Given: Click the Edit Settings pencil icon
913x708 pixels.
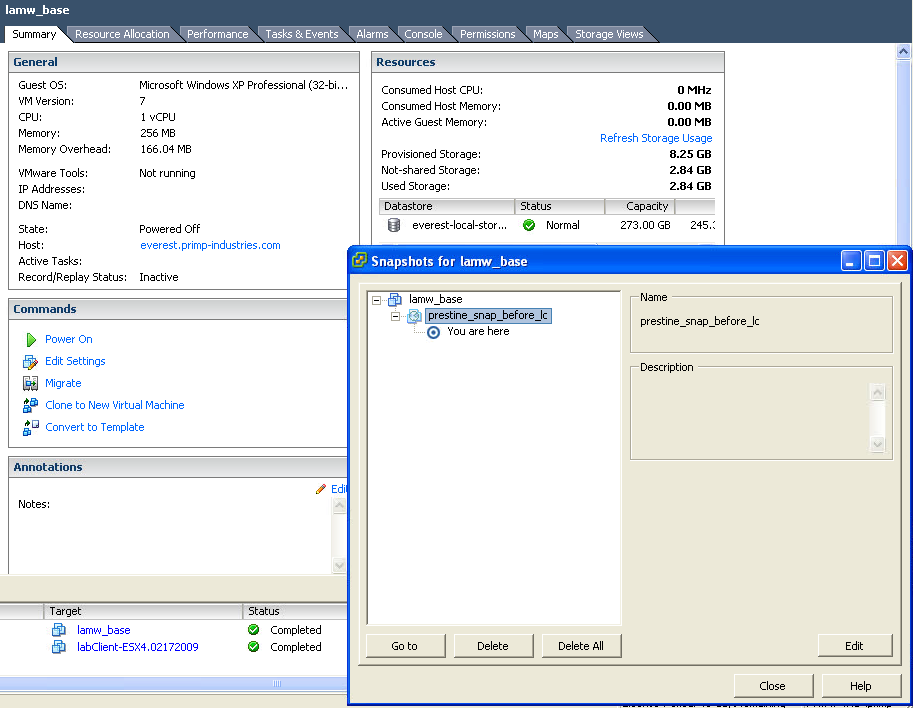Looking at the screenshot, I should click(30, 362).
